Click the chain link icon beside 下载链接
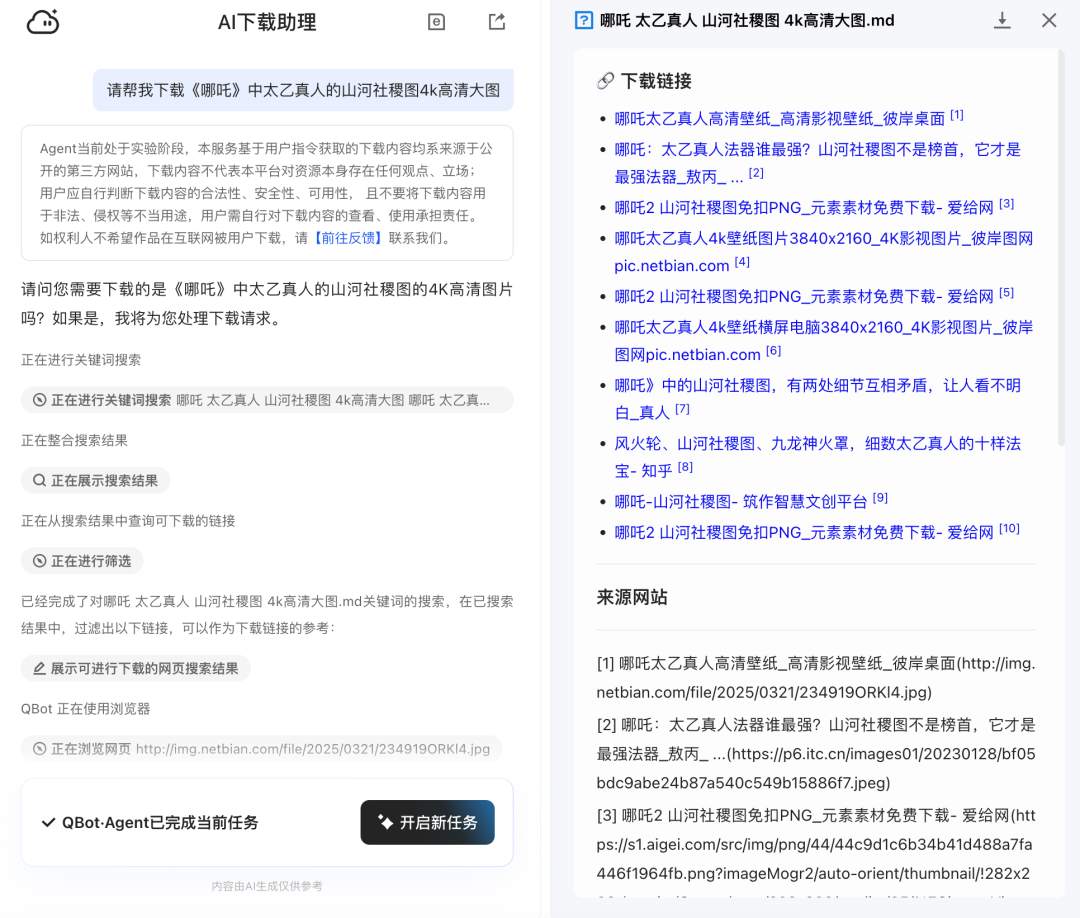This screenshot has width=1080, height=918. coord(605,81)
